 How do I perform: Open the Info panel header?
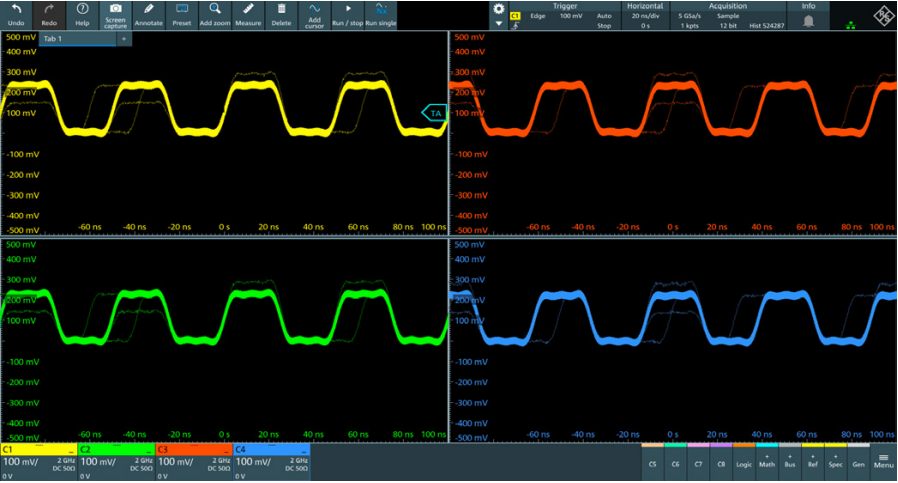coord(808,6)
